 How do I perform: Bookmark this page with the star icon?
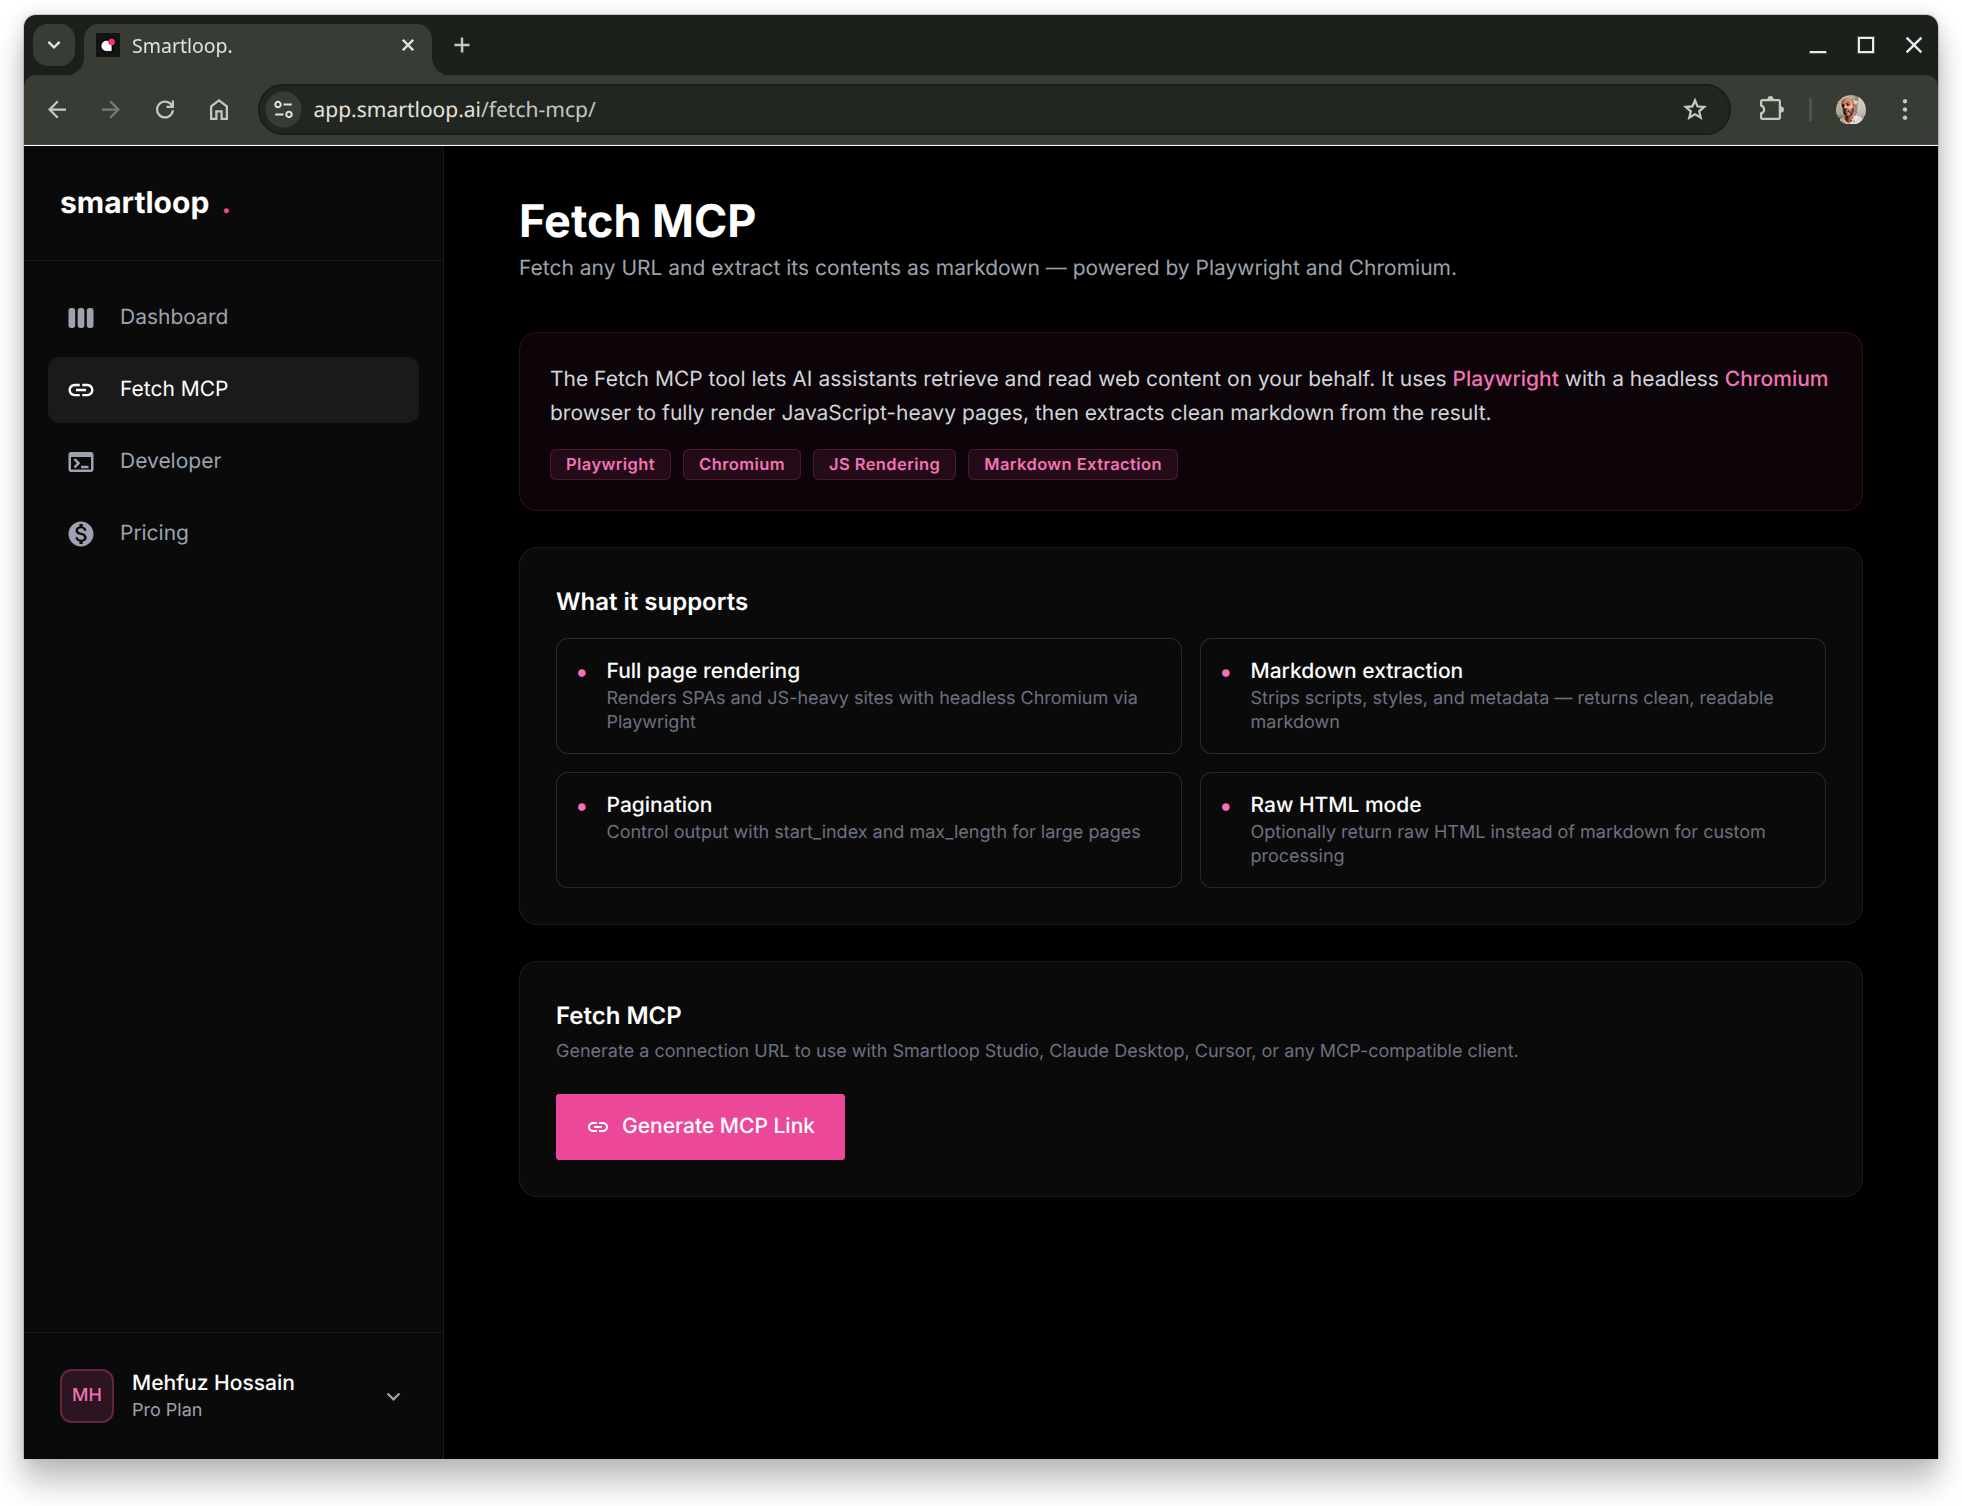(1694, 110)
